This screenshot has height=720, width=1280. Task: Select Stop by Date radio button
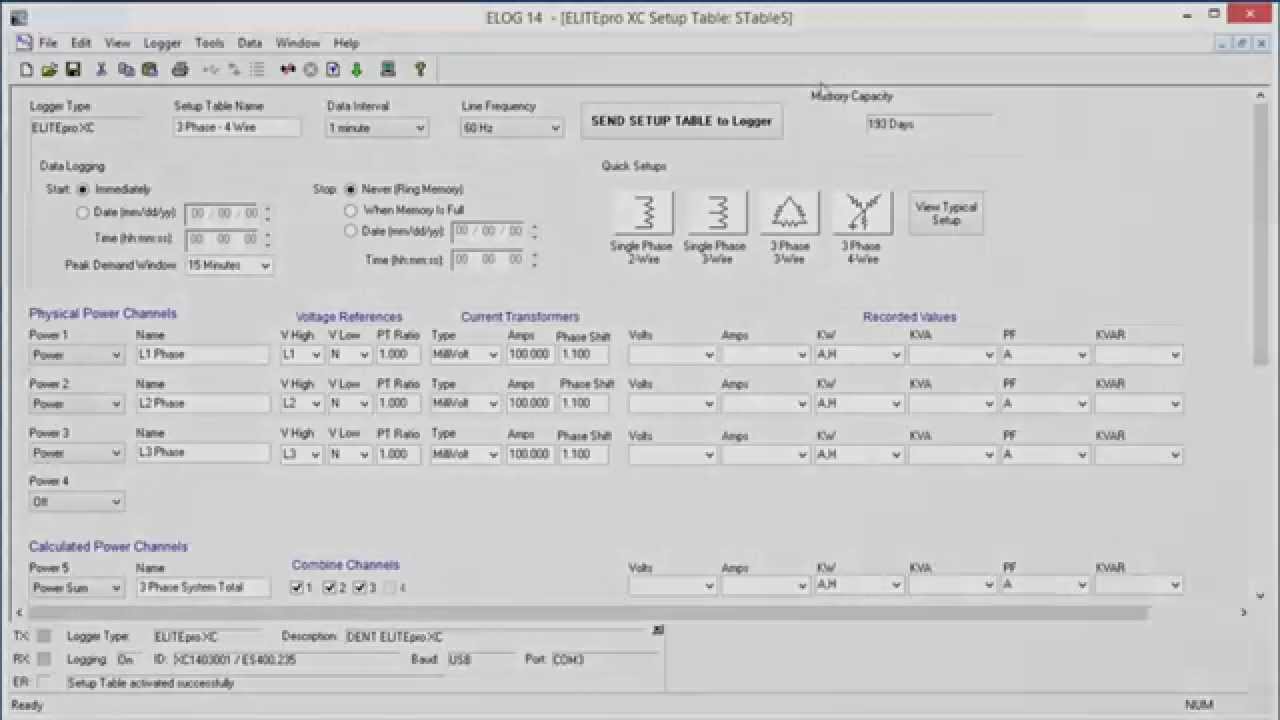[x=351, y=231]
